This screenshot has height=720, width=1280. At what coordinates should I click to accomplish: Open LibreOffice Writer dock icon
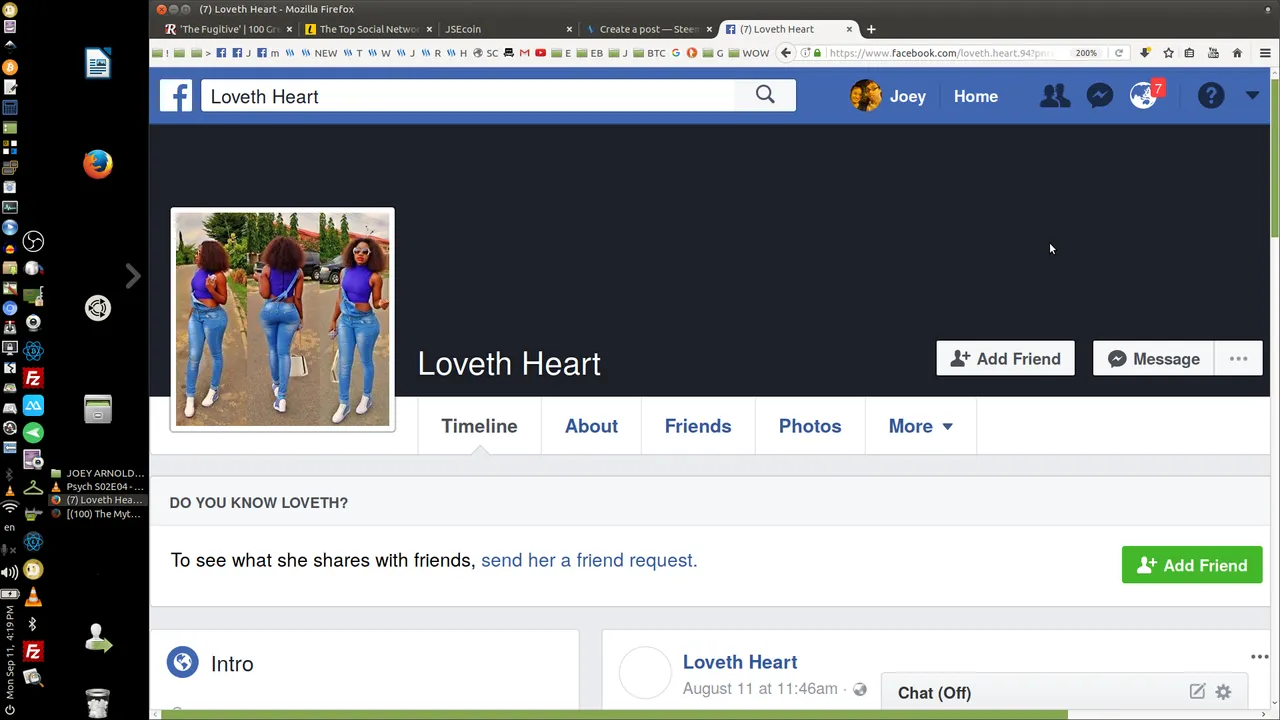pyautogui.click(x=98, y=64)
